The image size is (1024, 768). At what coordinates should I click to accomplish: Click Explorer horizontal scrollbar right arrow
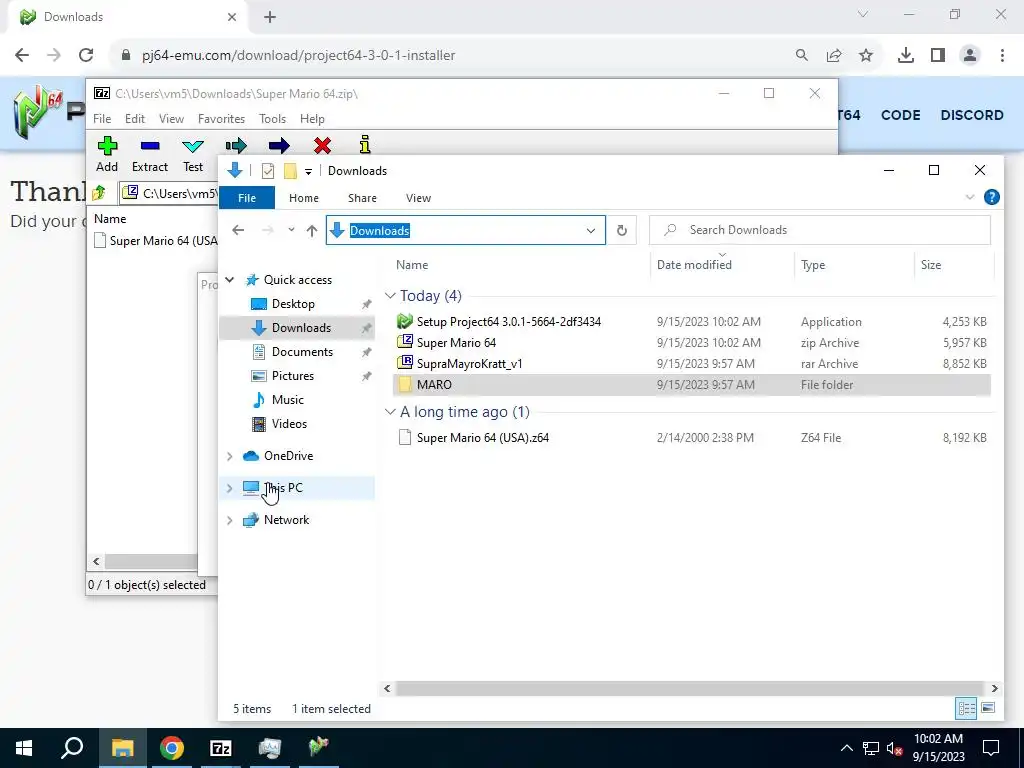tap(994, 688)
